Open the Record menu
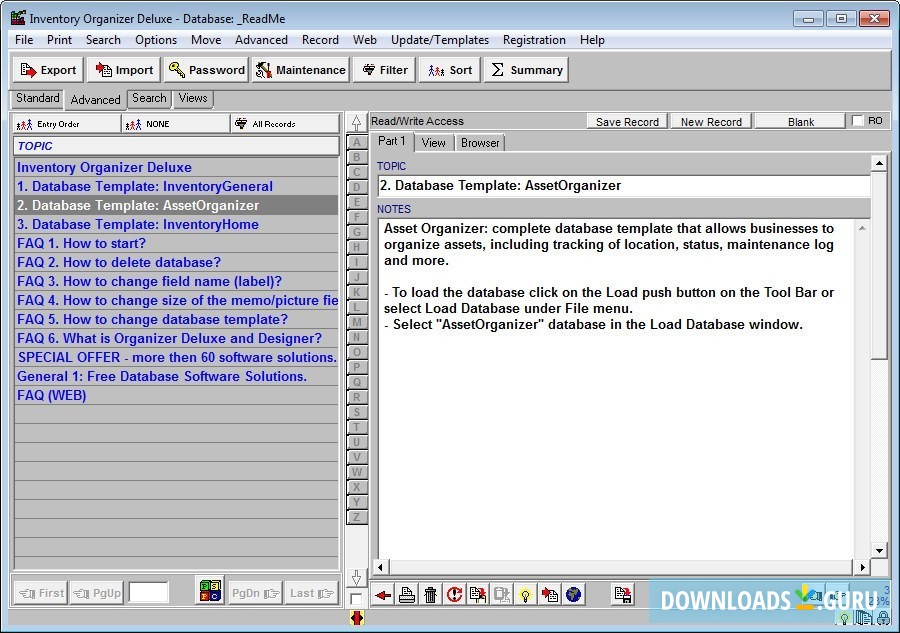900x633 pixels. coord(320,40)
